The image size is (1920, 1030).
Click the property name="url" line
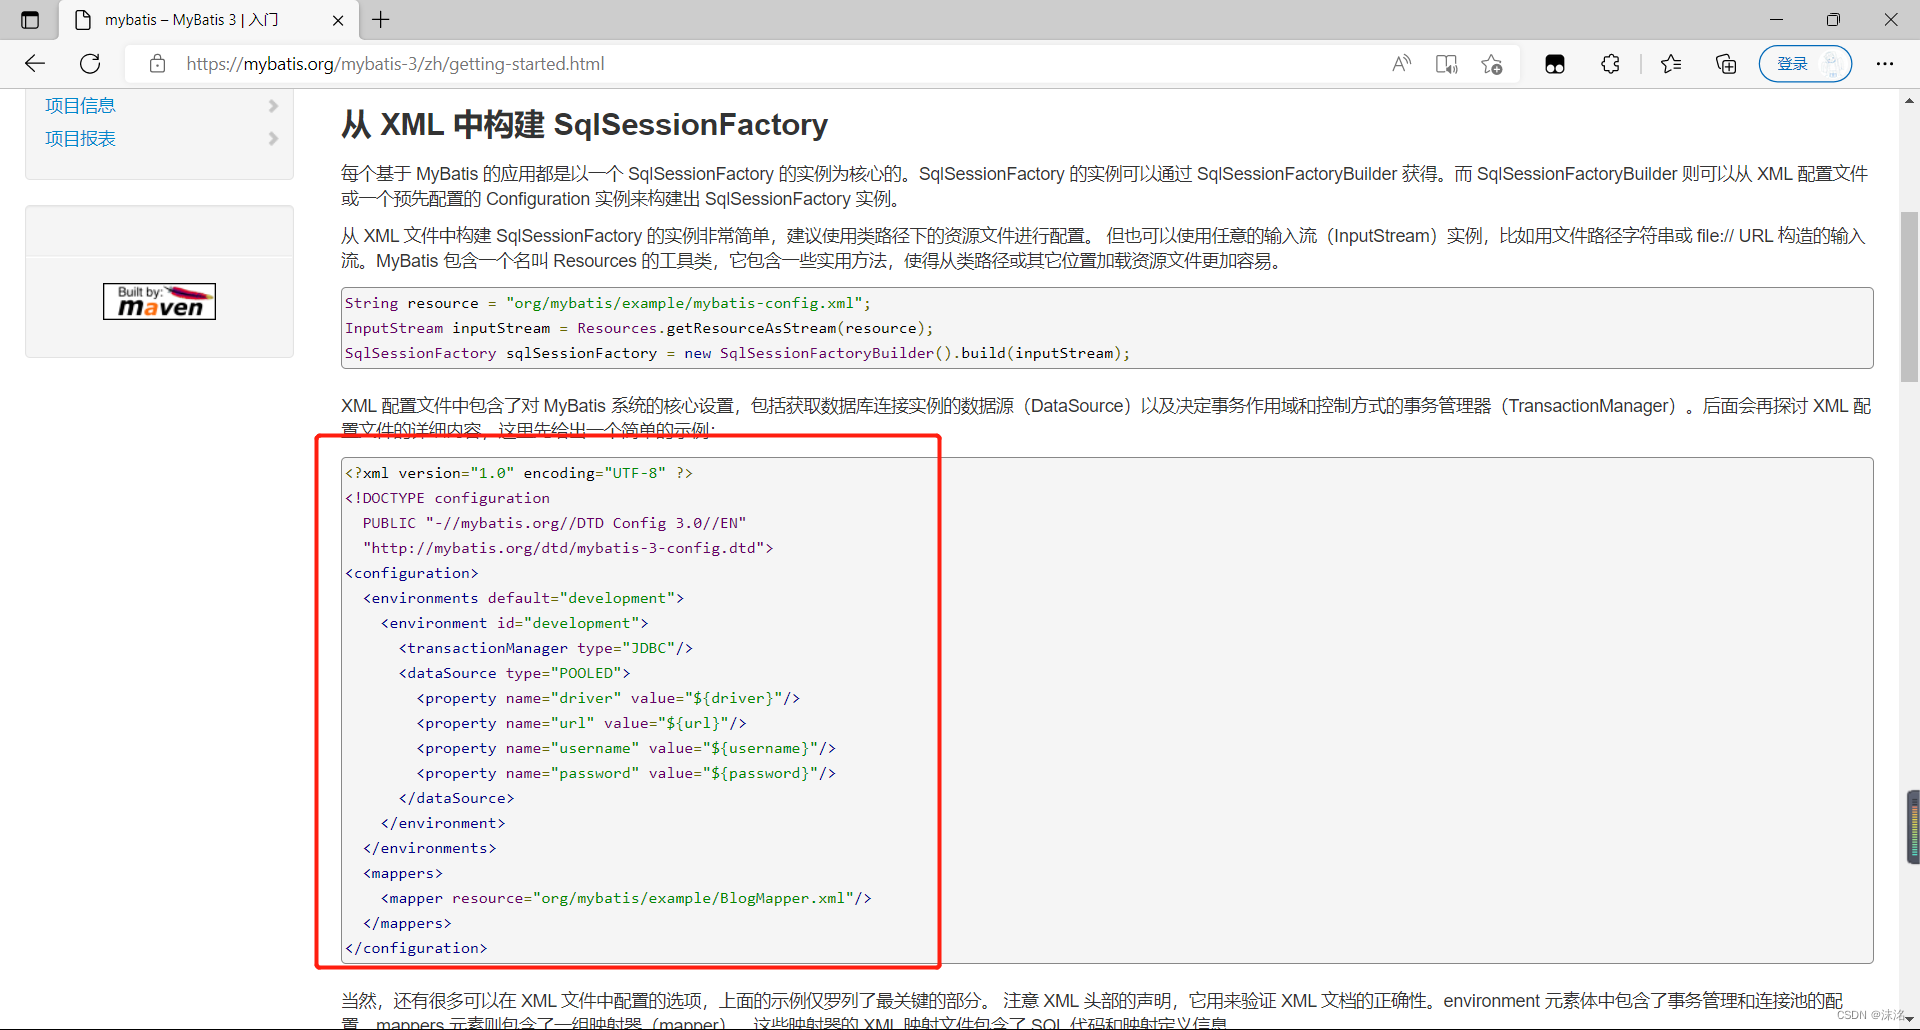click(582, 723)
